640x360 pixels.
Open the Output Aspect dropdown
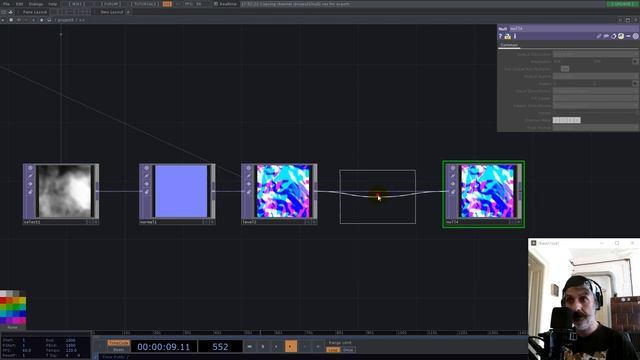pos(596,76)
